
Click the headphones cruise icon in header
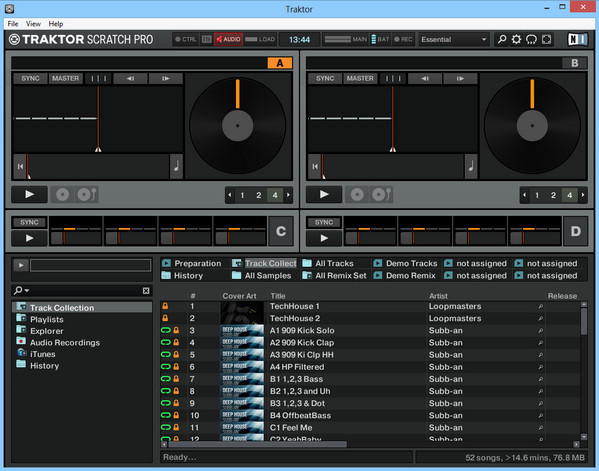[x=531, y=39]
